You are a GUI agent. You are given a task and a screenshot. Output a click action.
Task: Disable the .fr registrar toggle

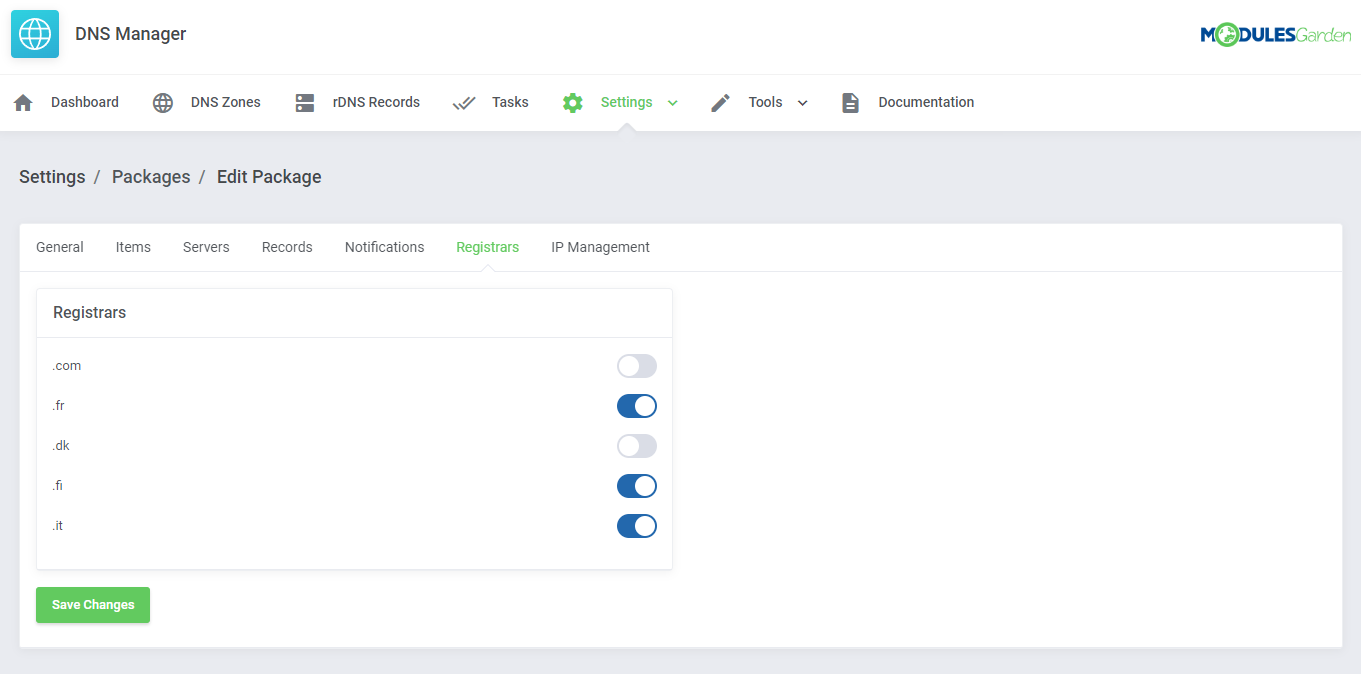click(637, 405)
